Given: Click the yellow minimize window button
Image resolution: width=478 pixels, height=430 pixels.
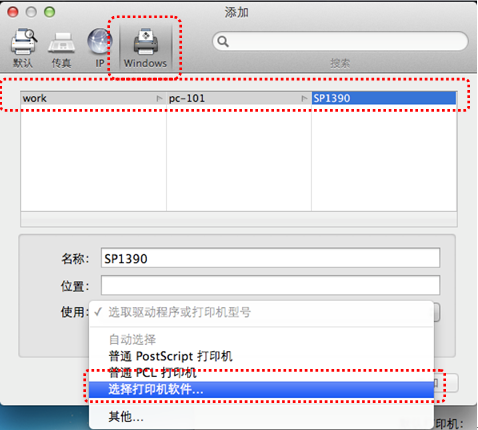Looking at the screenshot, I should (x=31, y=12).
